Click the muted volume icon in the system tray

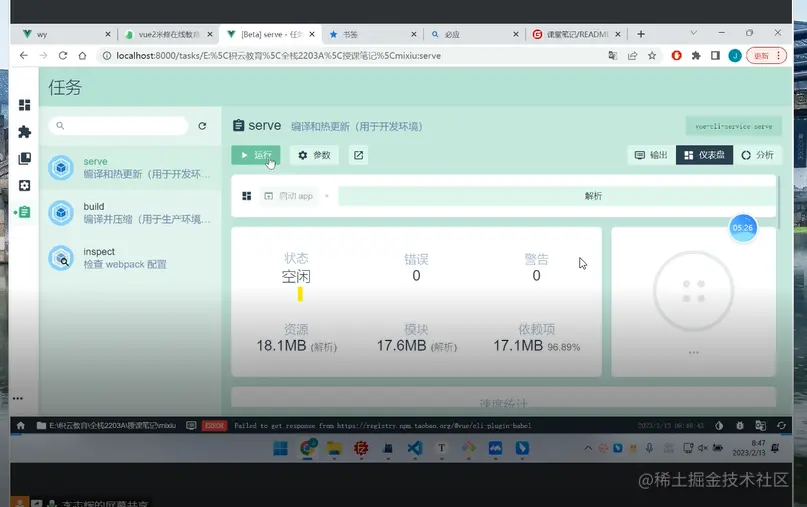tap(703, 448)
